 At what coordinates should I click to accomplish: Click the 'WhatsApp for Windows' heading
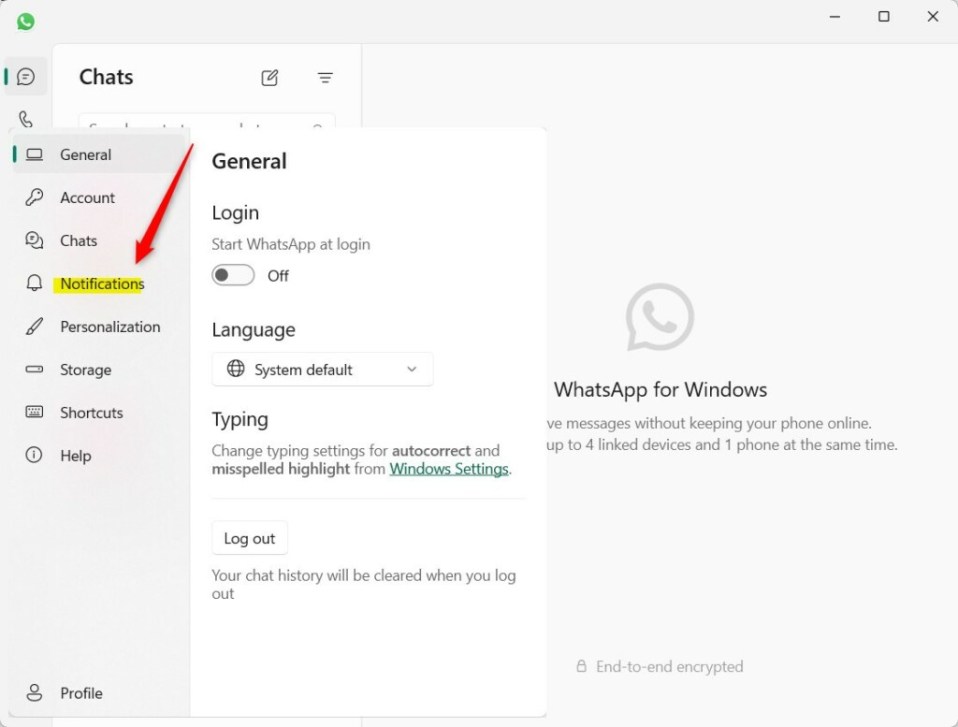(660, 389)
